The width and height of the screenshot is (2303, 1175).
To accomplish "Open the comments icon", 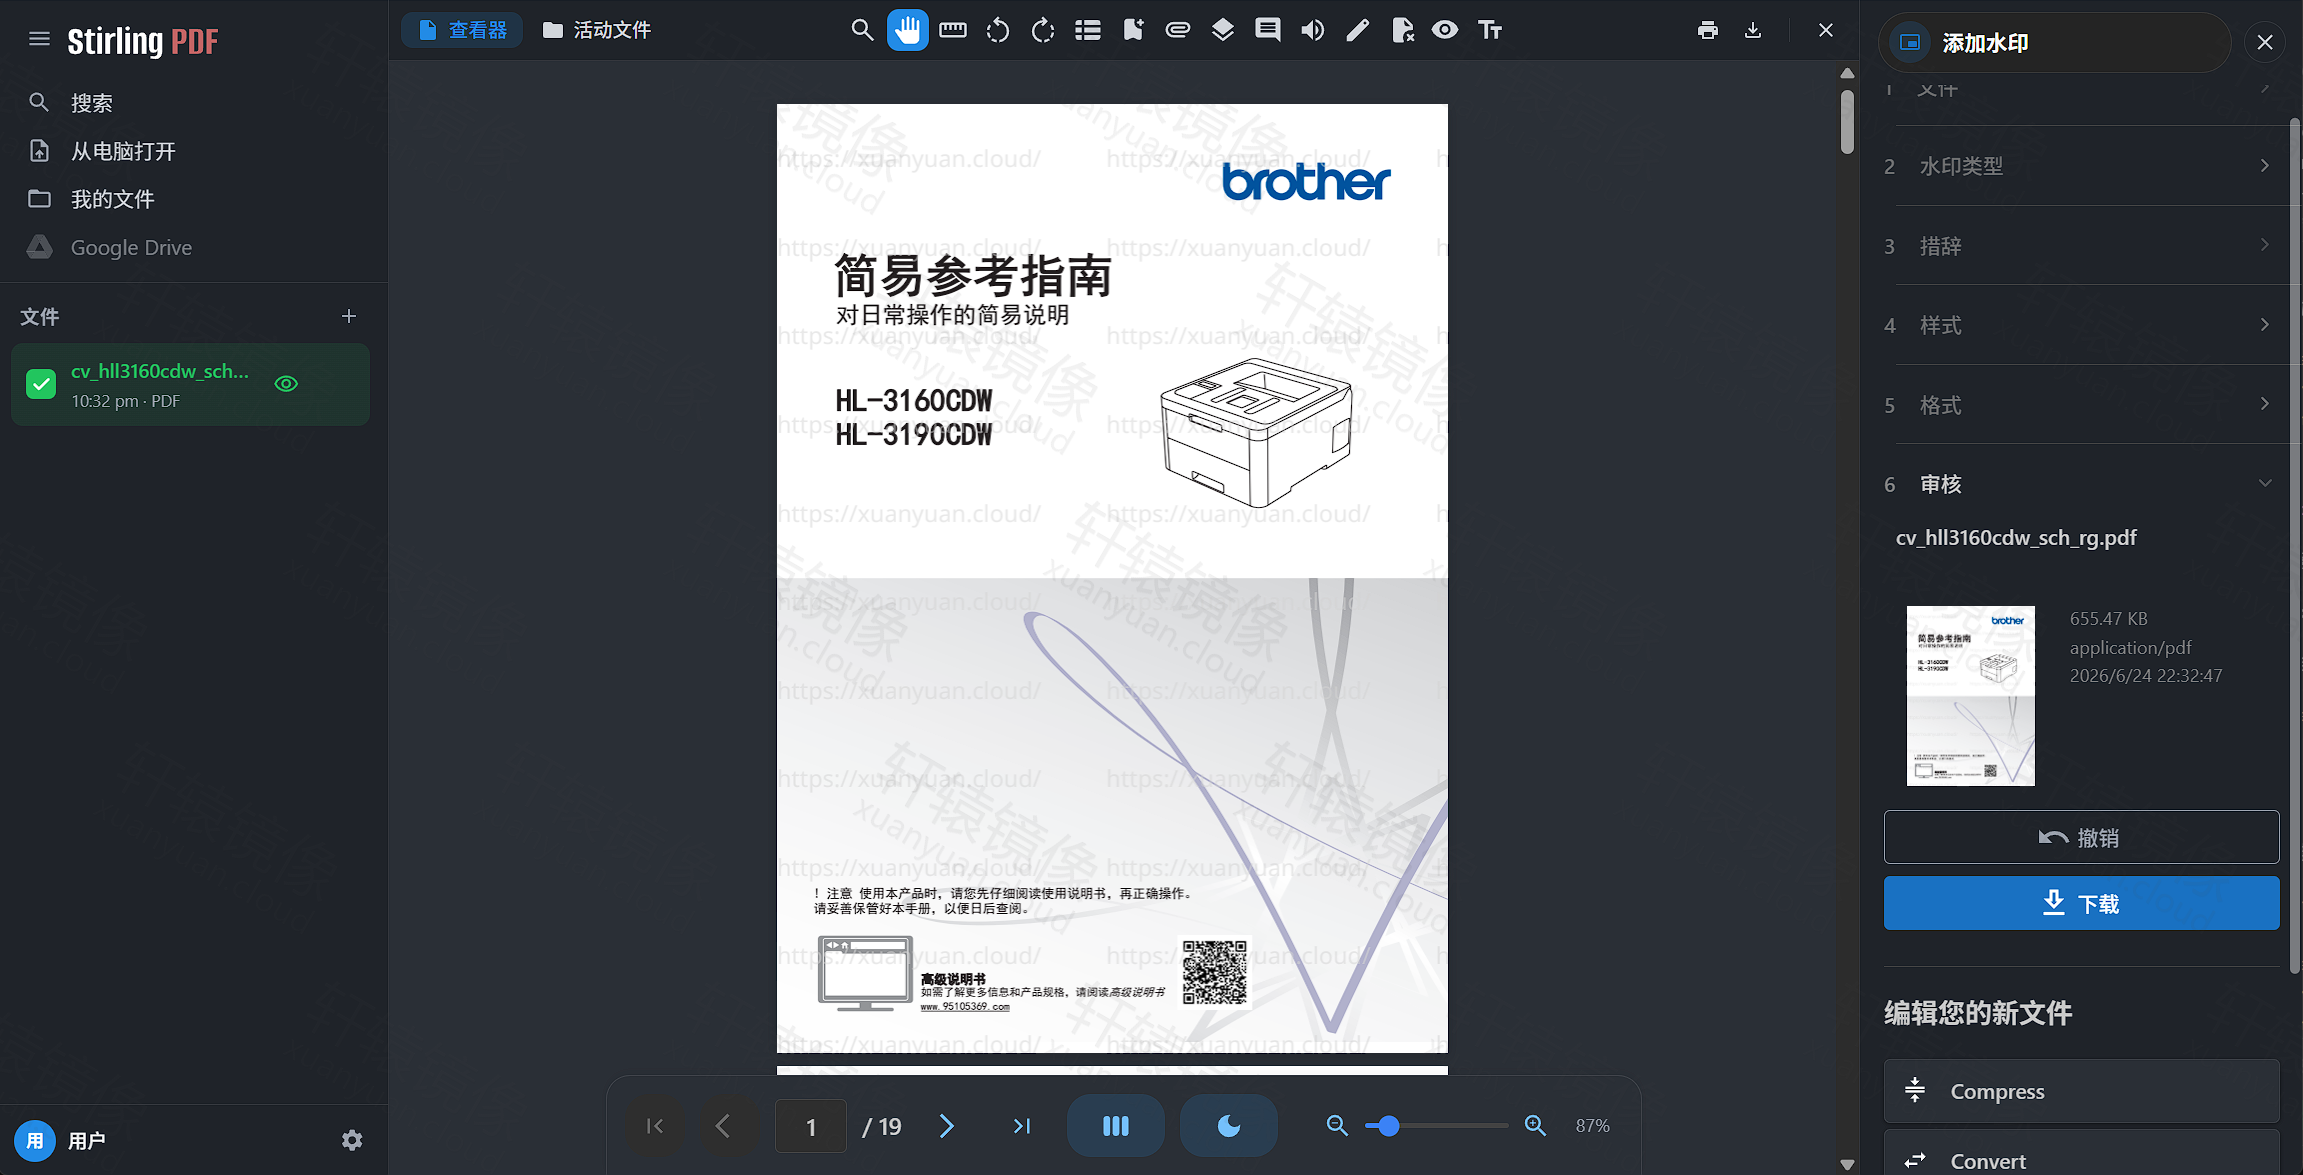I will (x=1267, y=30).
